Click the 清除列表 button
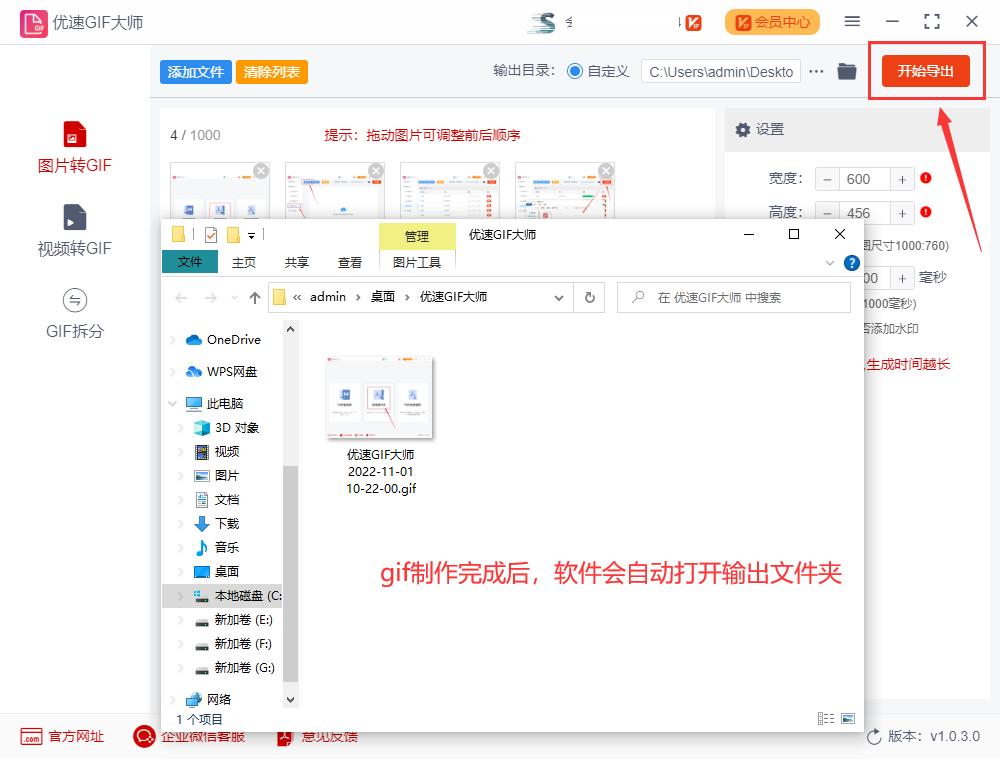The image size is (1000, 760). [271, 72]
